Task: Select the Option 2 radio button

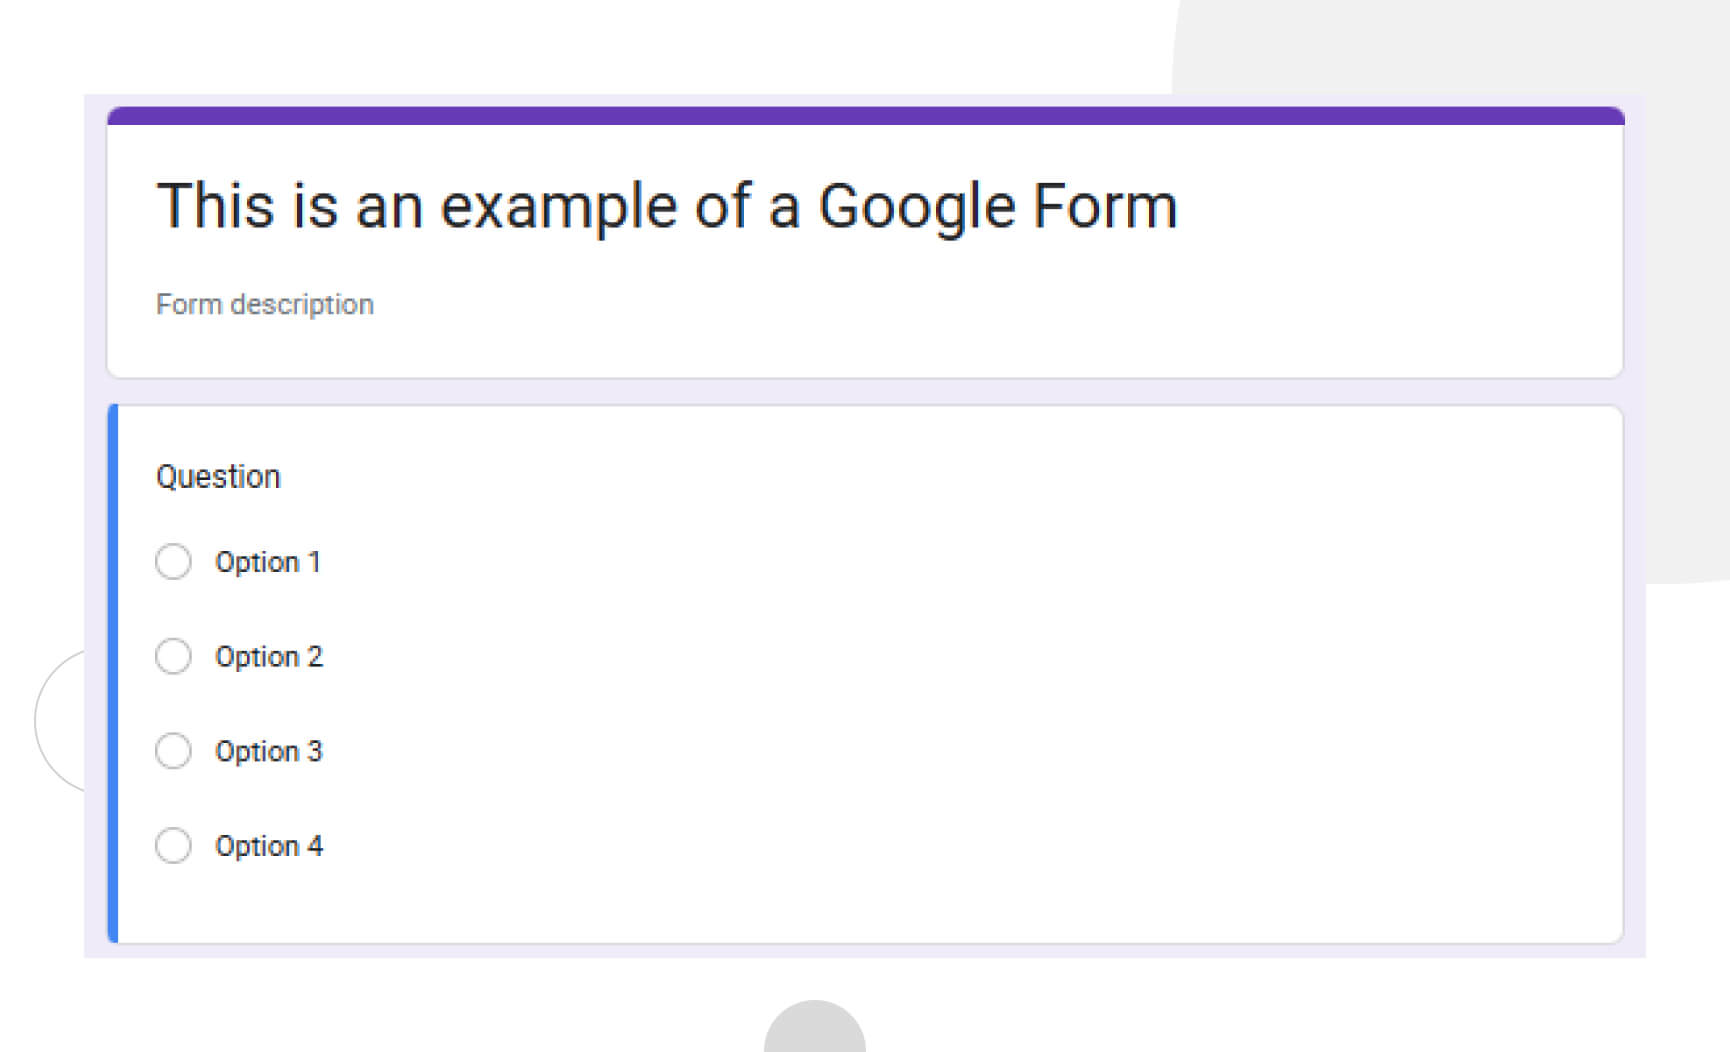Action: tap(173, 656)
